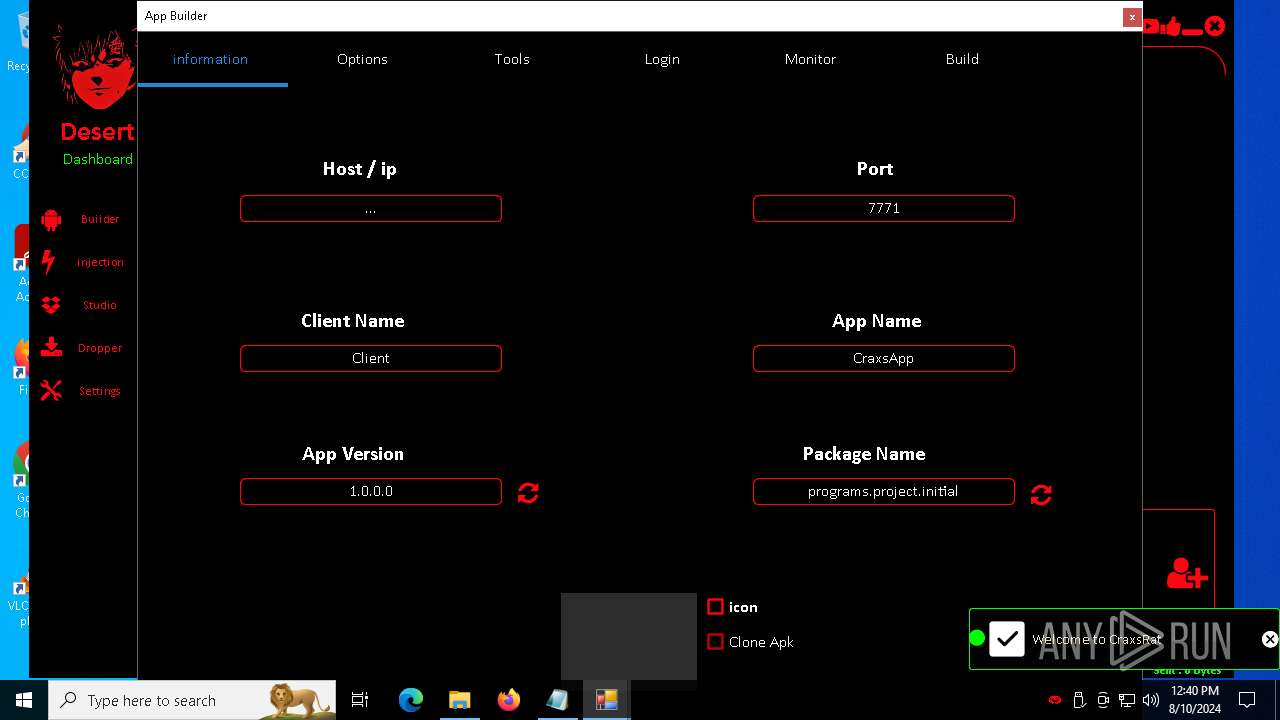1280x720 pixels.
Task: Click the volume tray icon
Action: click(x=1150, y=700)
